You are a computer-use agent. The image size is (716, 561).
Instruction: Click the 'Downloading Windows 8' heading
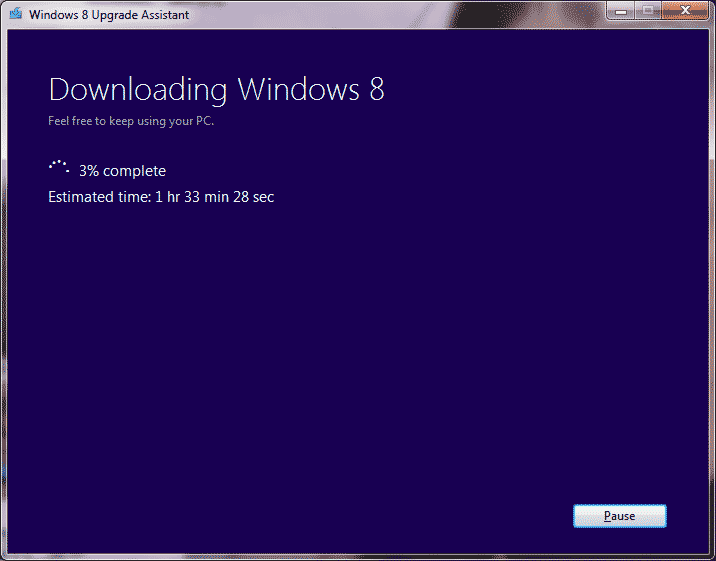click(x=216, y=89)
